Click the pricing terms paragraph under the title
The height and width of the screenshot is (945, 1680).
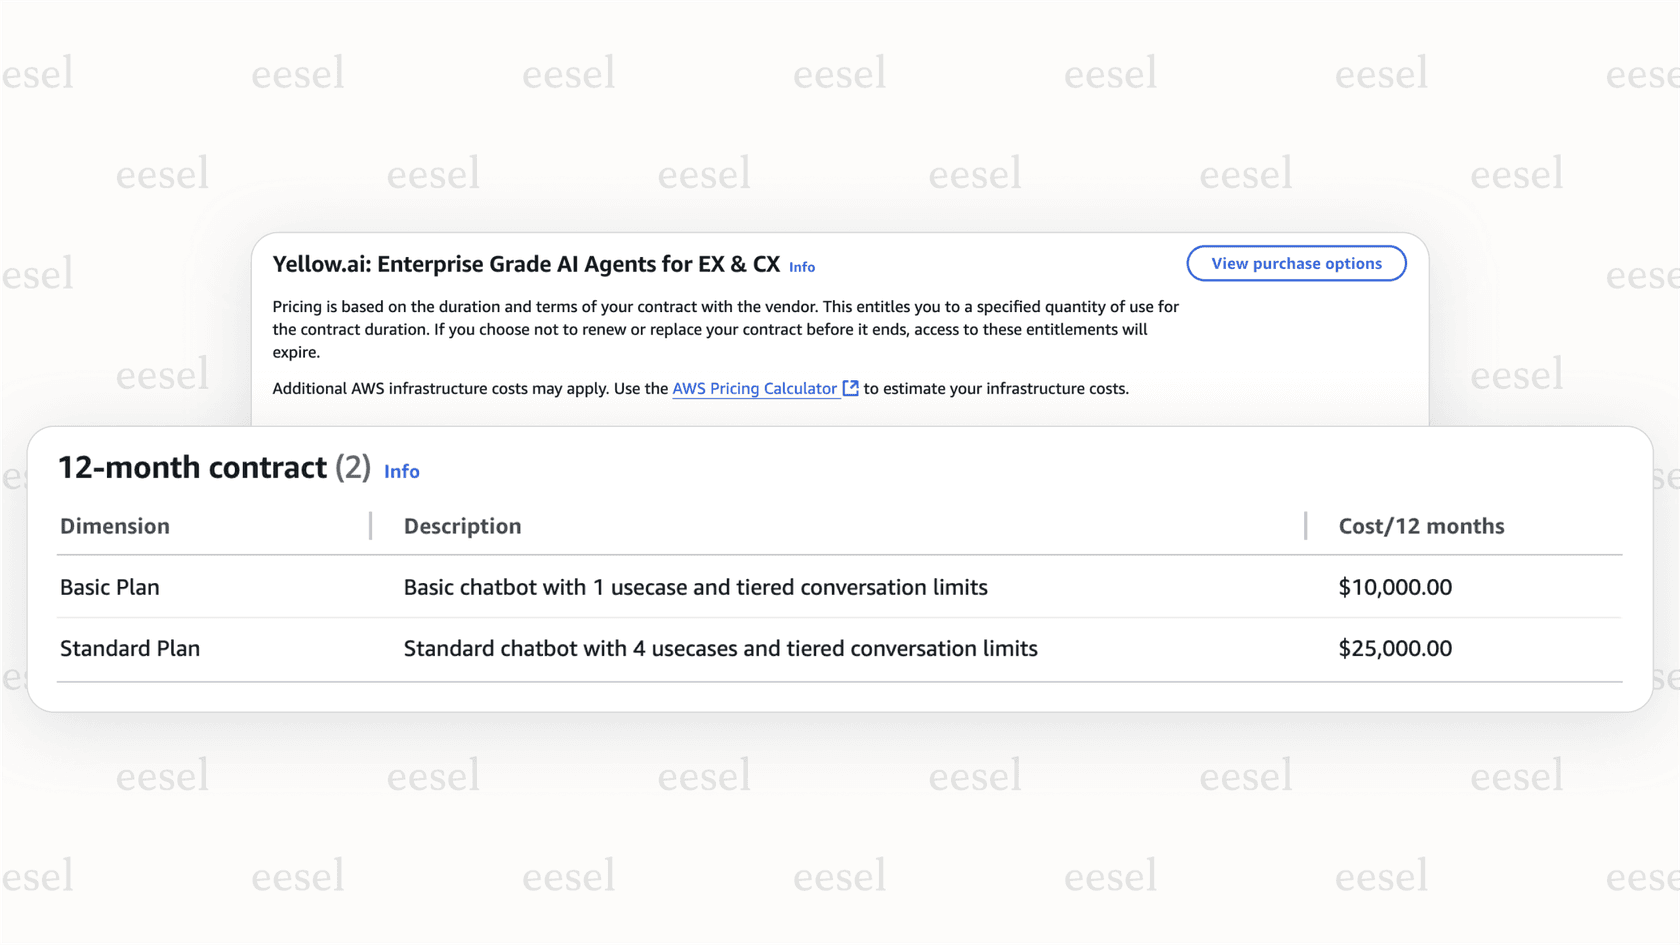[x=725, y=329]
